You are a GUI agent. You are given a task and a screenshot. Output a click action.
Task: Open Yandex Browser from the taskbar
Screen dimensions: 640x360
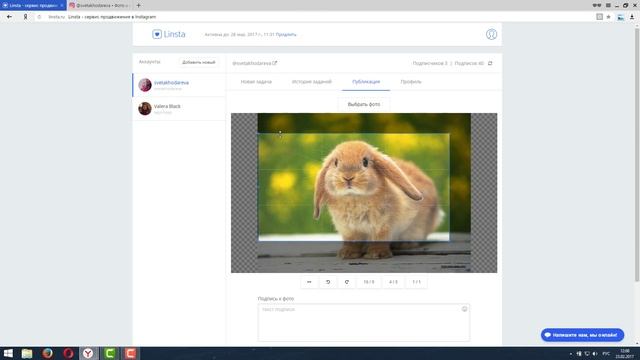[x=88, y=353]
